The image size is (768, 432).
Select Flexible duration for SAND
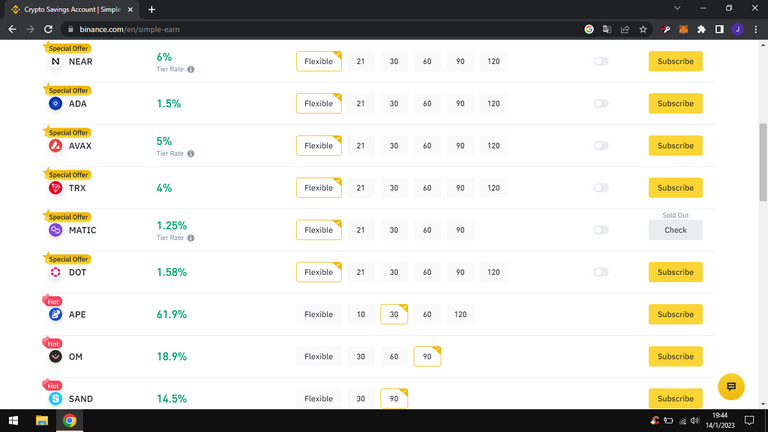319,399
